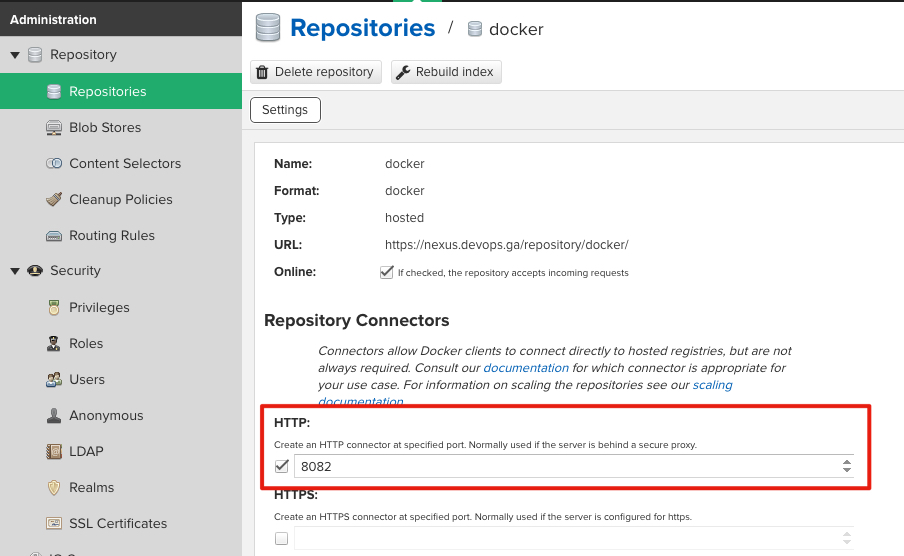Open the Settings tab
The image size is (904, 556).
285,110
